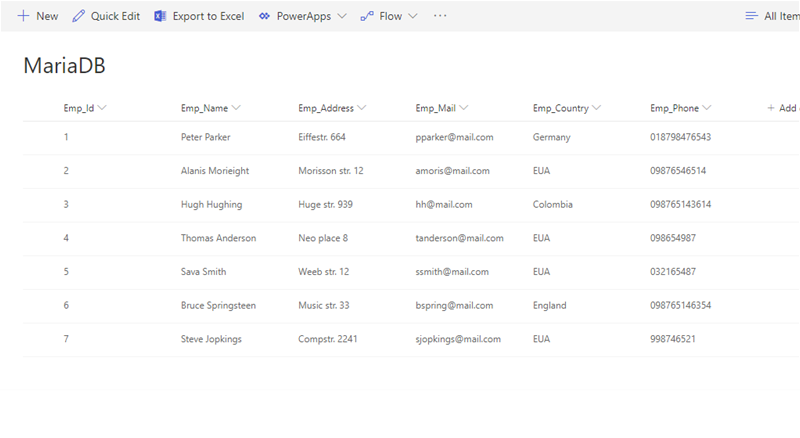
Task: Open the more options ellipsis menu
Action: pyautogui.click(x=440, y=16)
